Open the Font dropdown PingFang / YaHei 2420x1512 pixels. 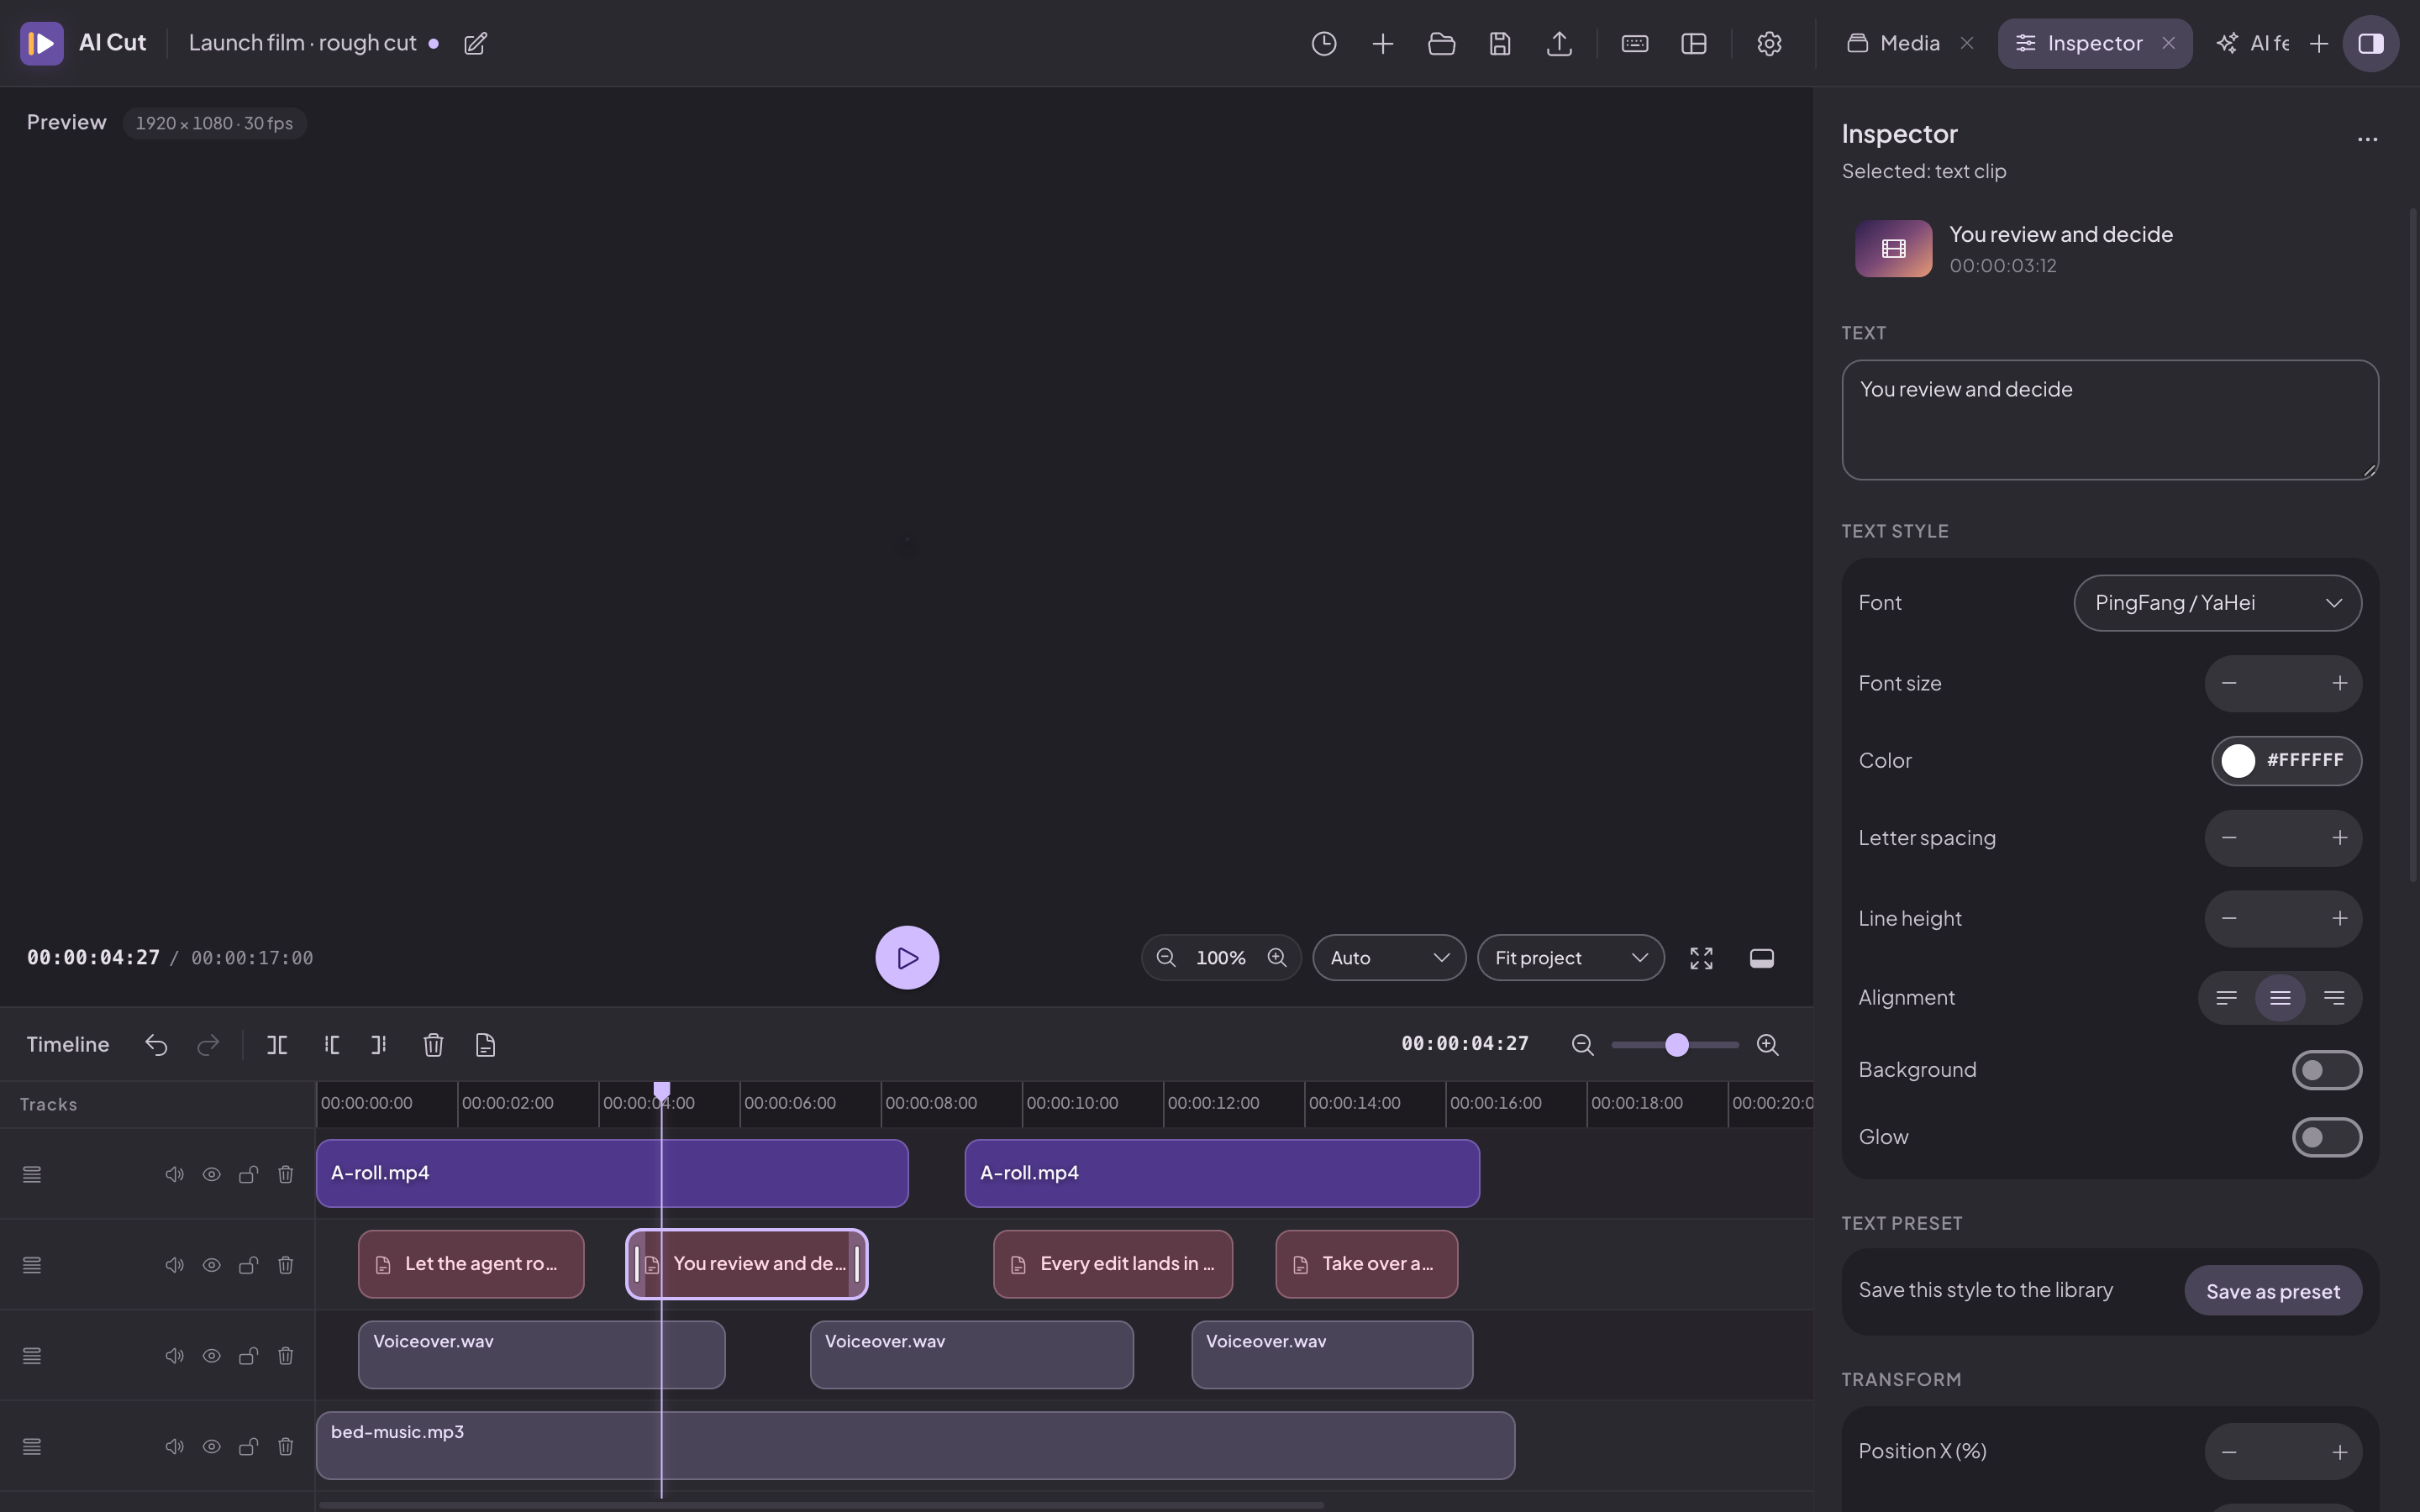2217,603
